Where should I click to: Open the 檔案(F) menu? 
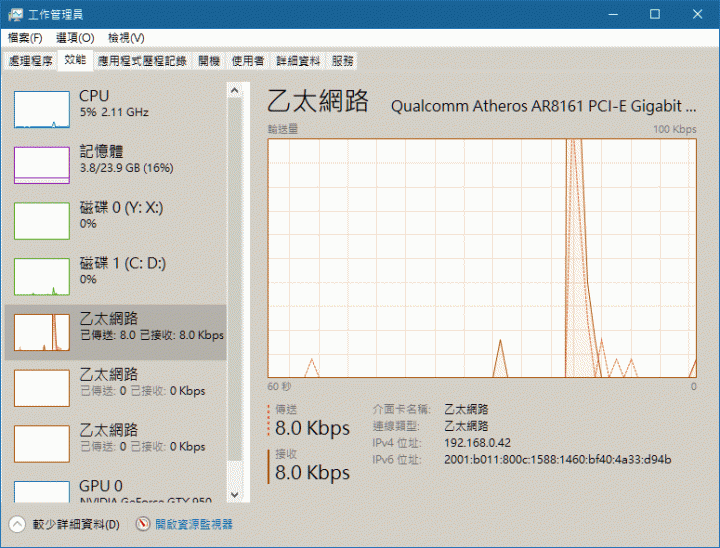[25, 37]
